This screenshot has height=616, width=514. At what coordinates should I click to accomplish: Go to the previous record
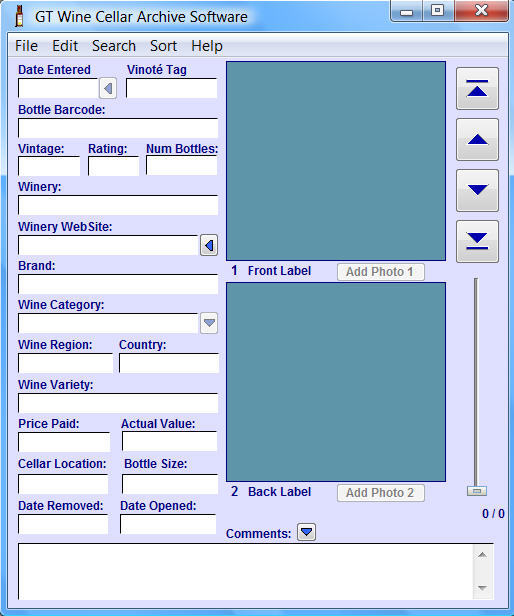(x=477, y=139)
